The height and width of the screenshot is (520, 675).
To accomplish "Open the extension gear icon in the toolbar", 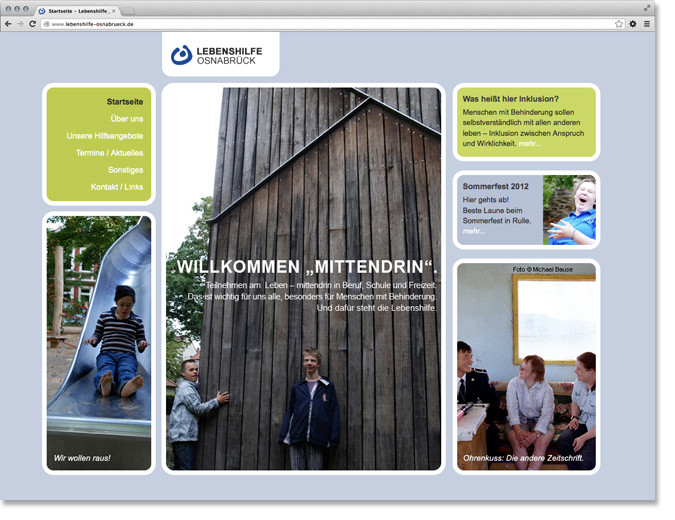I will (633, 24).
